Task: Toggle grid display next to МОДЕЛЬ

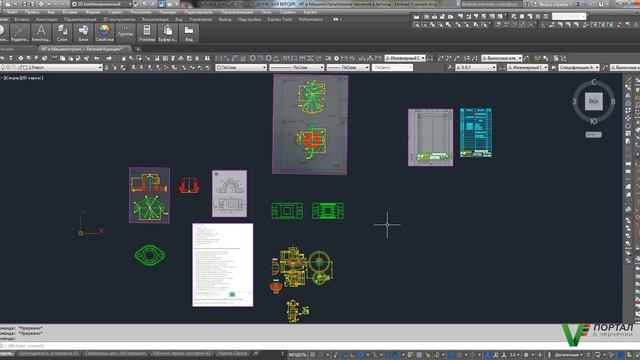Action: 313,355
